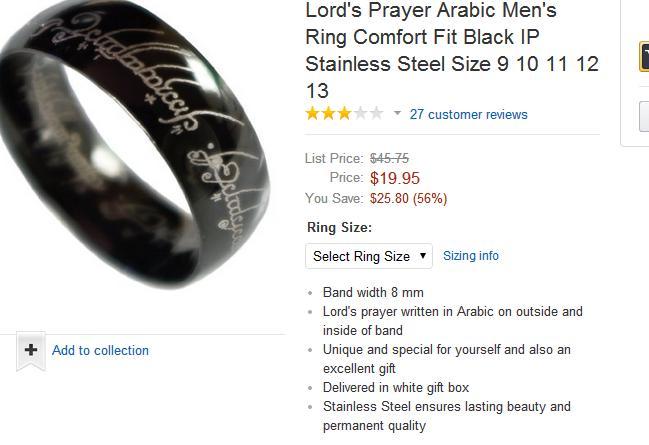The image size is (649, 445).
Task: Click the grey button at right edge
Action: [644, 116]
